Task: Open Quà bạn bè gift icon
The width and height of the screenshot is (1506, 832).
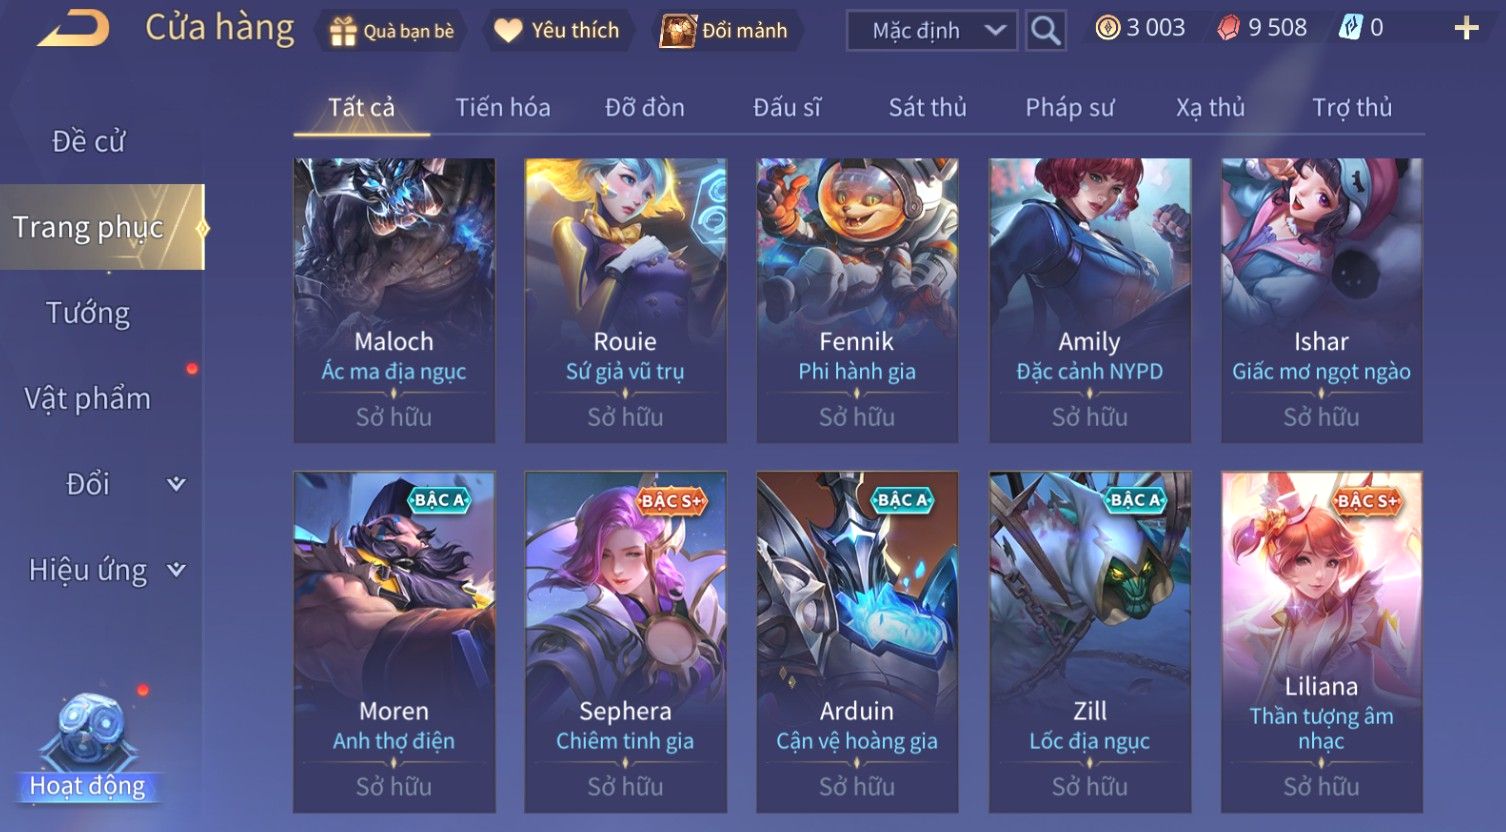Action: point(343,31)
